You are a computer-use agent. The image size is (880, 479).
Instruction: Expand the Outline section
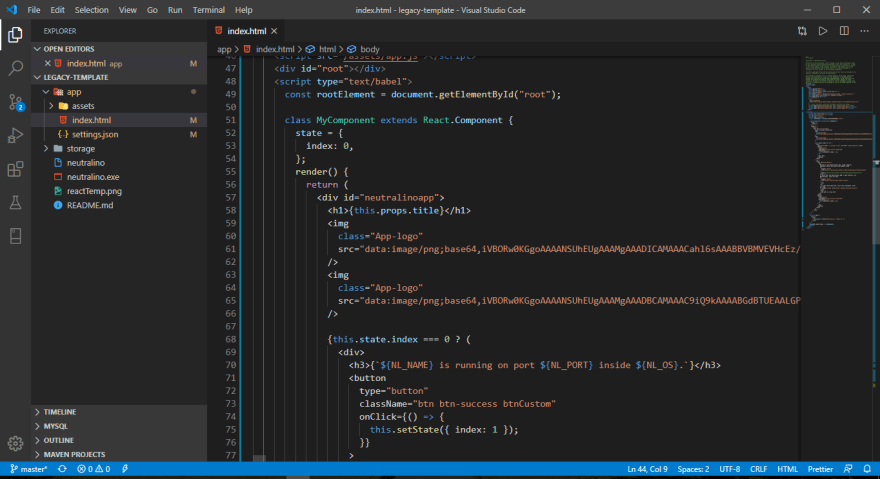(x=119, y=440)
